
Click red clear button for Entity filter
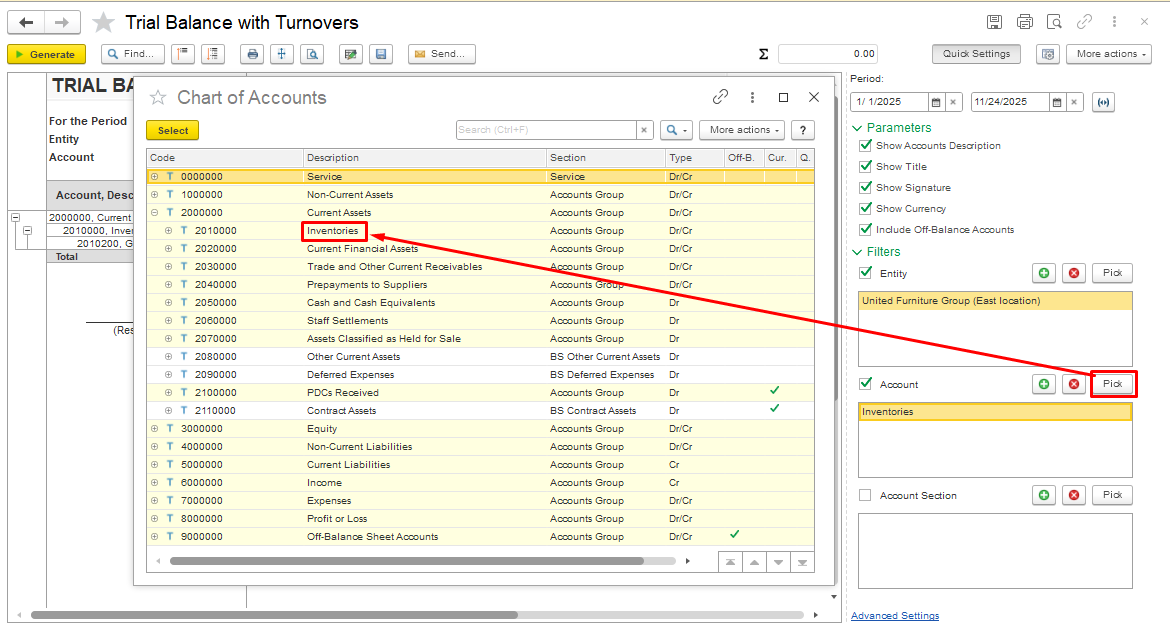click(x=1074, y=273)
